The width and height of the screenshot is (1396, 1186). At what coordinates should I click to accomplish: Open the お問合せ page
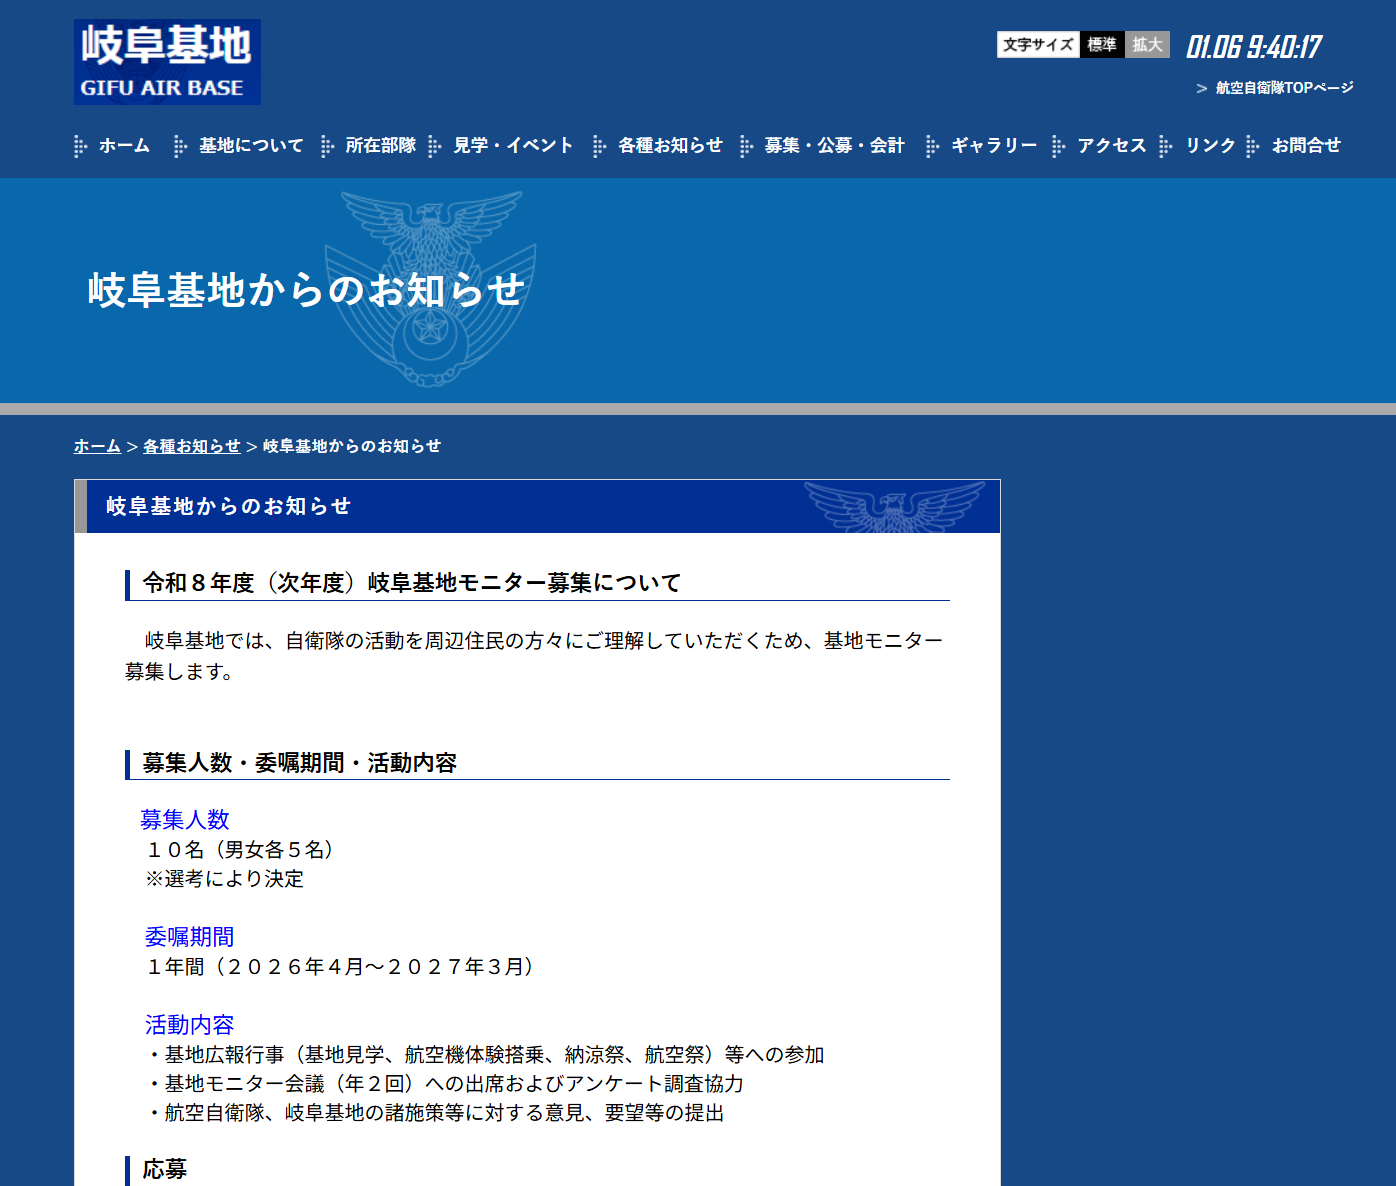pos(1306,146)
